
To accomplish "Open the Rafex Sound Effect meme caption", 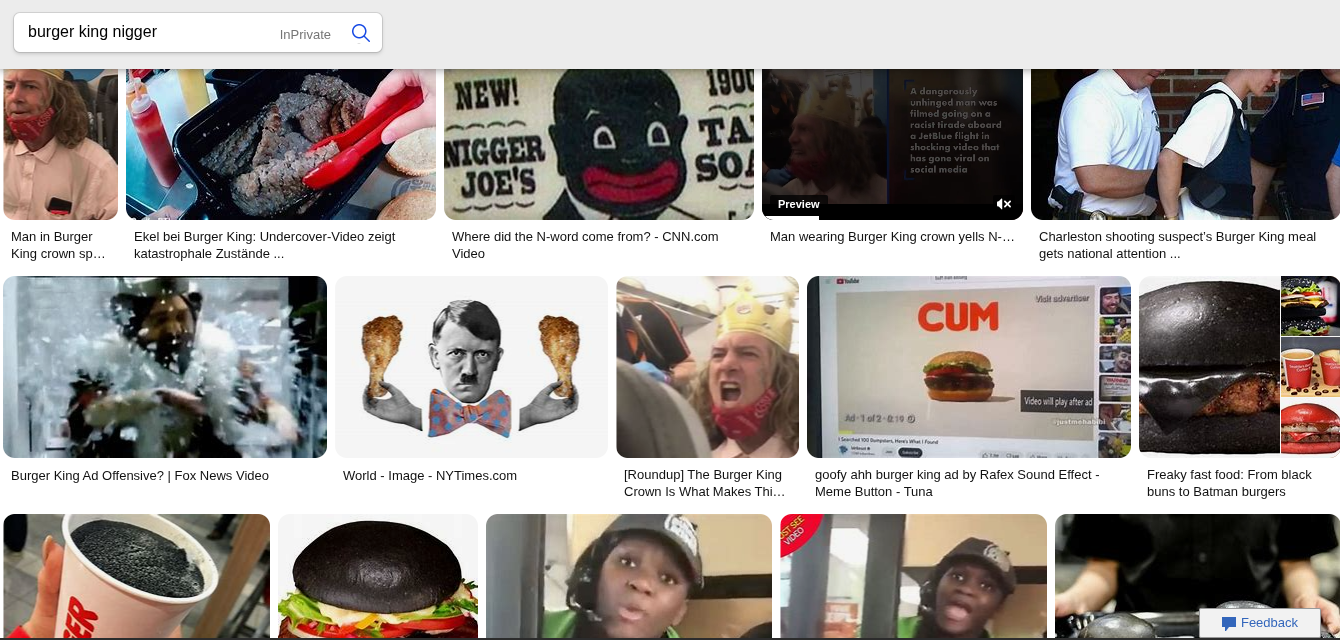I will point(957,483).
